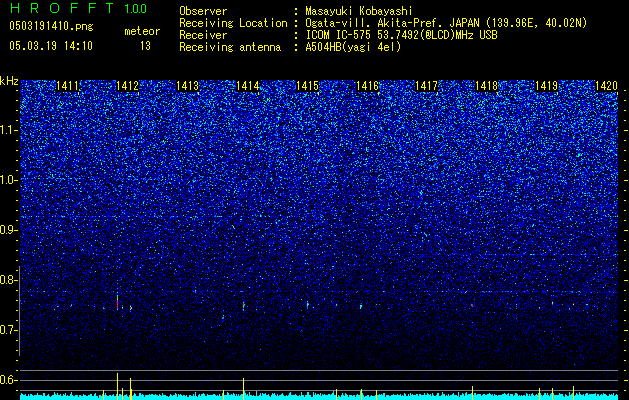Click the yellow amplitude spike at 1414
629x400 pixels.
[x=243, y=388]
